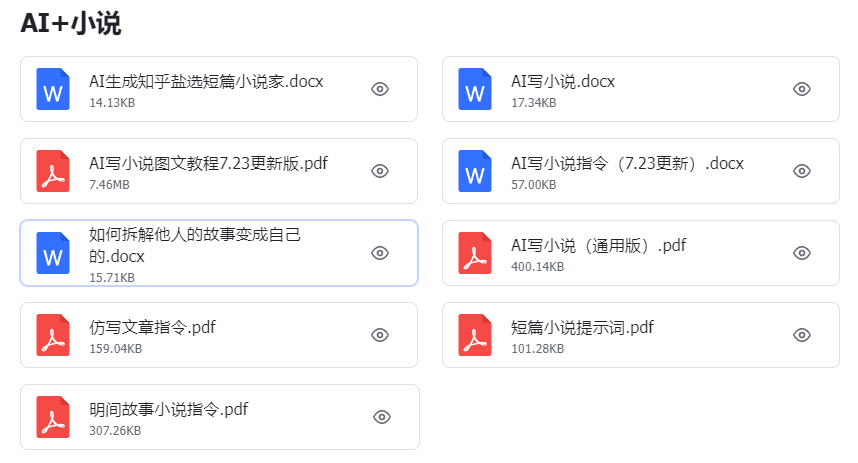Click the eye icon beside 仿写文章指令.pdf

(380, 335)
